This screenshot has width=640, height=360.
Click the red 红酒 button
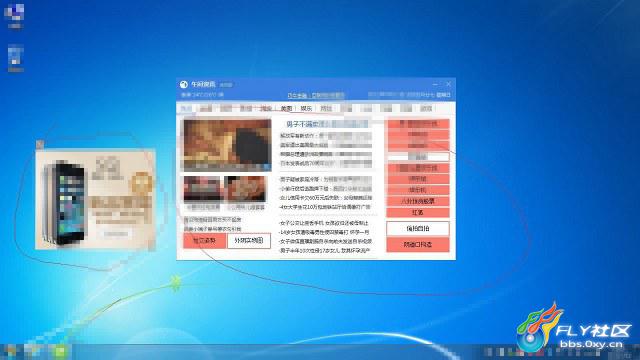418,213
